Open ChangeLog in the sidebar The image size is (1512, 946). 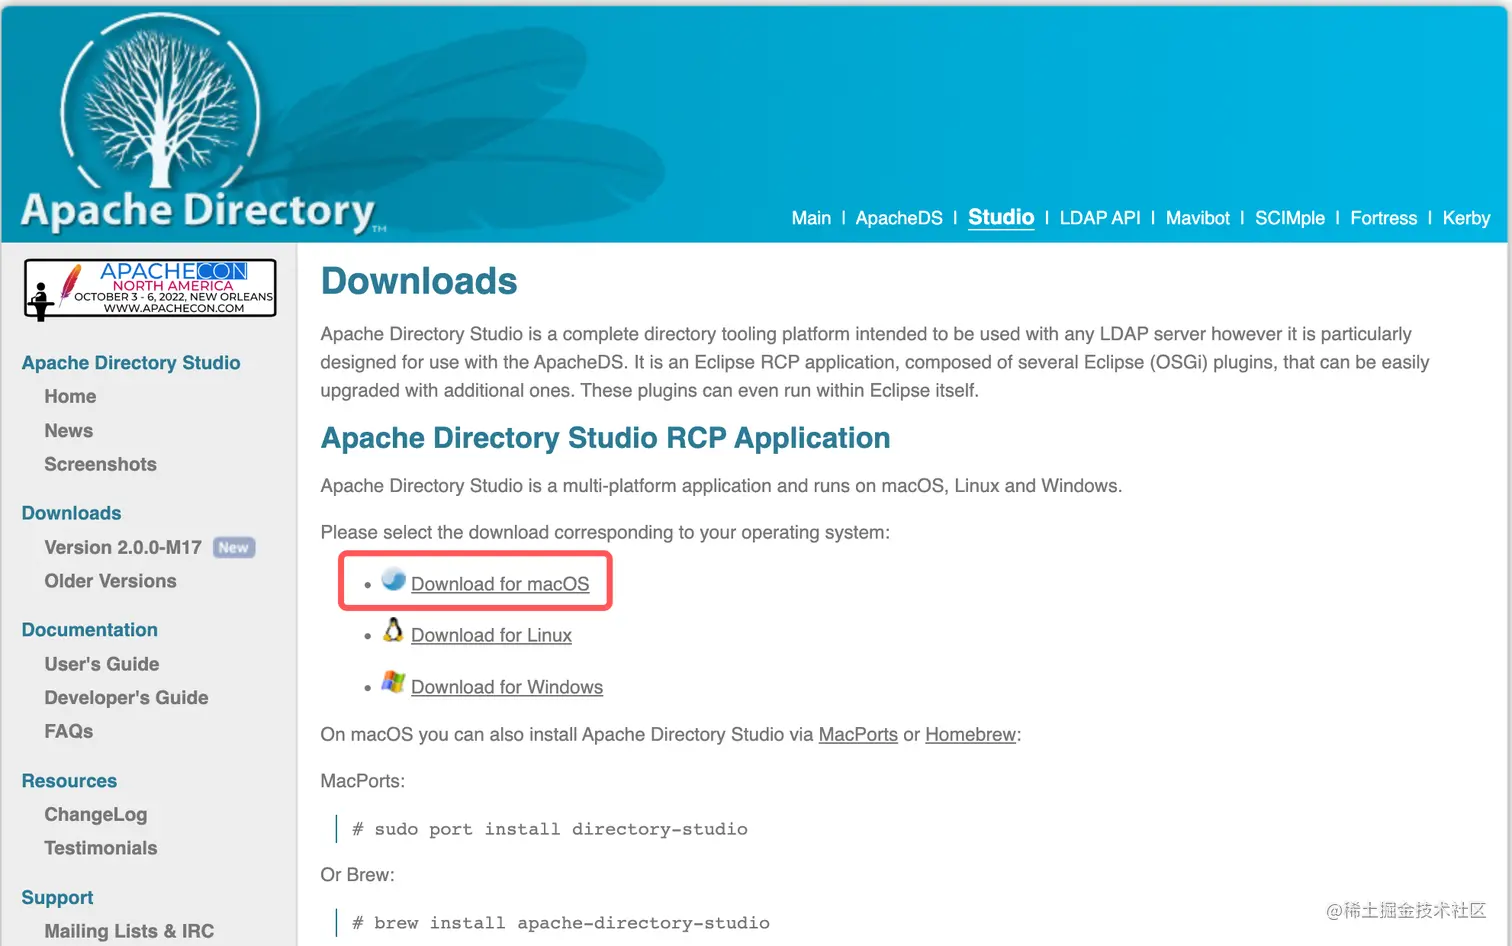tap(95, 814)
